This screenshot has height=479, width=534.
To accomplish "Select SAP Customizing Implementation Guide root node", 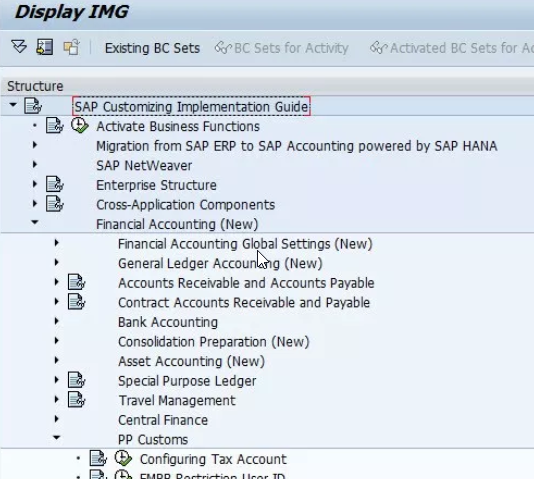I will (x=191, y=107).
